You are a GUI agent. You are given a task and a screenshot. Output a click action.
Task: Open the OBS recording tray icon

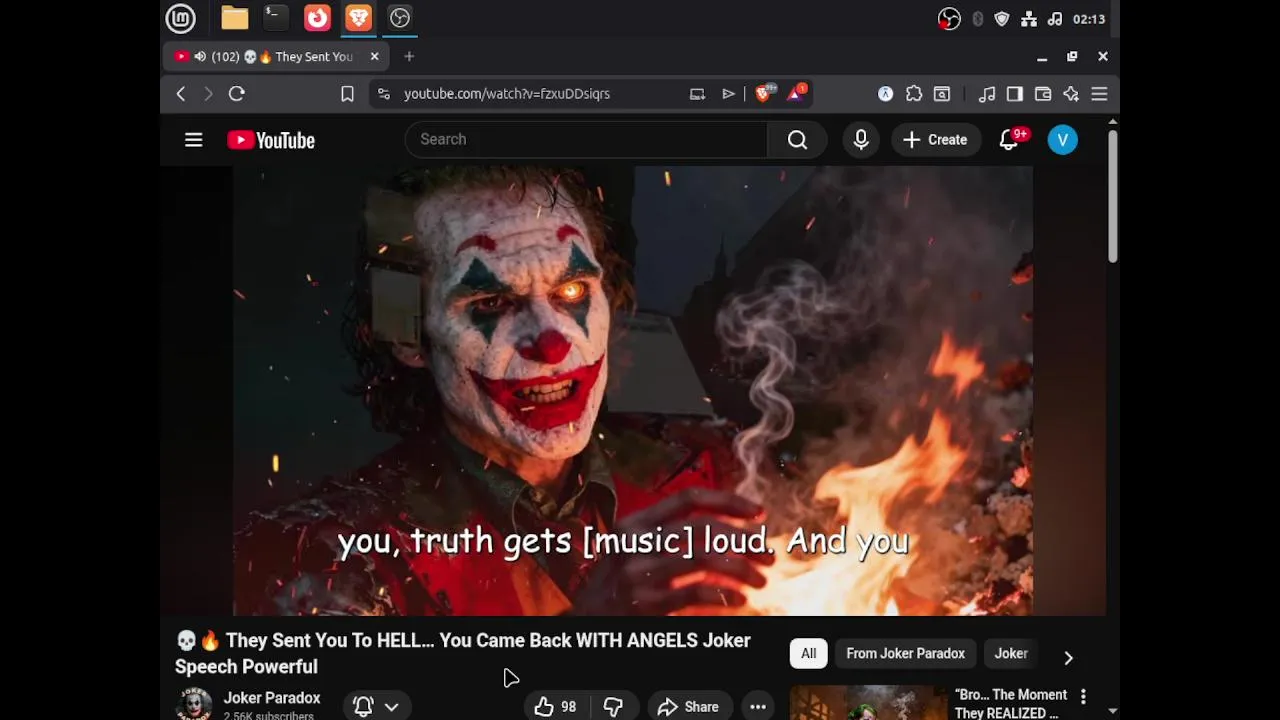click(x=949, y=19)
